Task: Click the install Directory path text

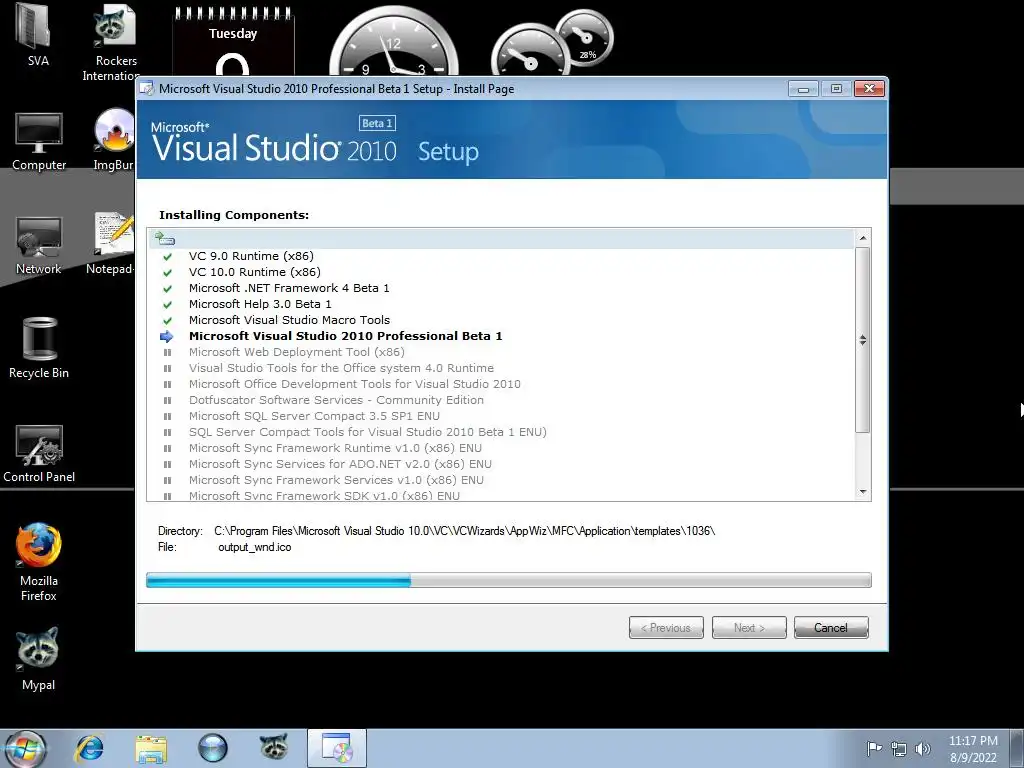Action: pos(464,531)
